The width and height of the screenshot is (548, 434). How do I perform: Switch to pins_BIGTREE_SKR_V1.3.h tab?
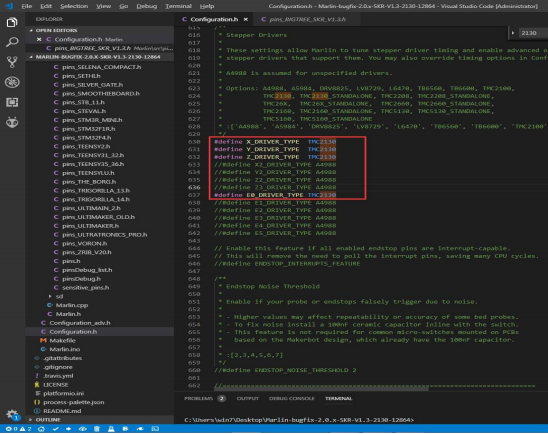[304, 20]
